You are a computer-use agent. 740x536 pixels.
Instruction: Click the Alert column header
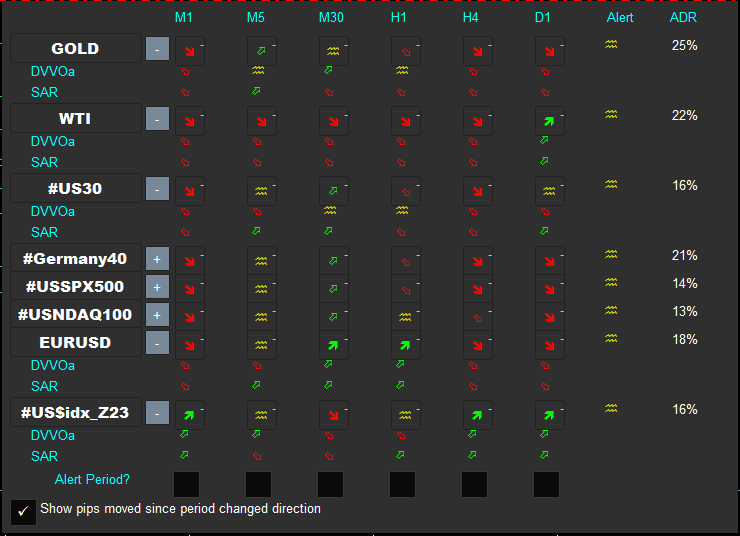coord(620,17)
